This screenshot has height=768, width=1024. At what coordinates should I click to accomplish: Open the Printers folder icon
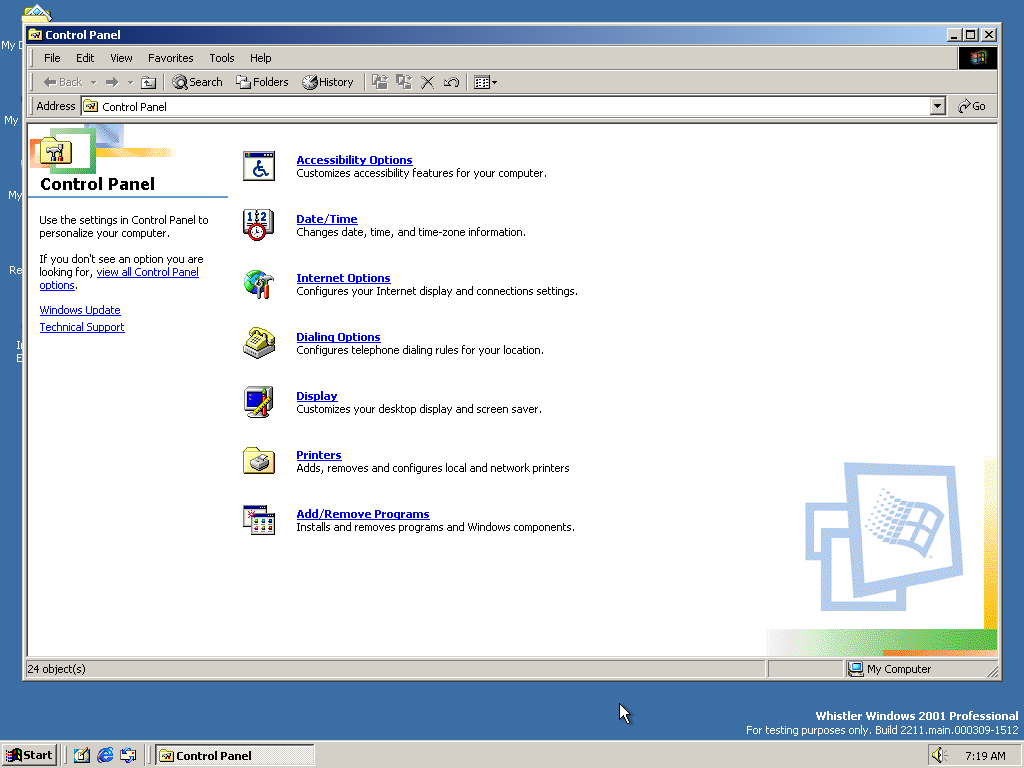pyautogui.click(x=259, y=460)
